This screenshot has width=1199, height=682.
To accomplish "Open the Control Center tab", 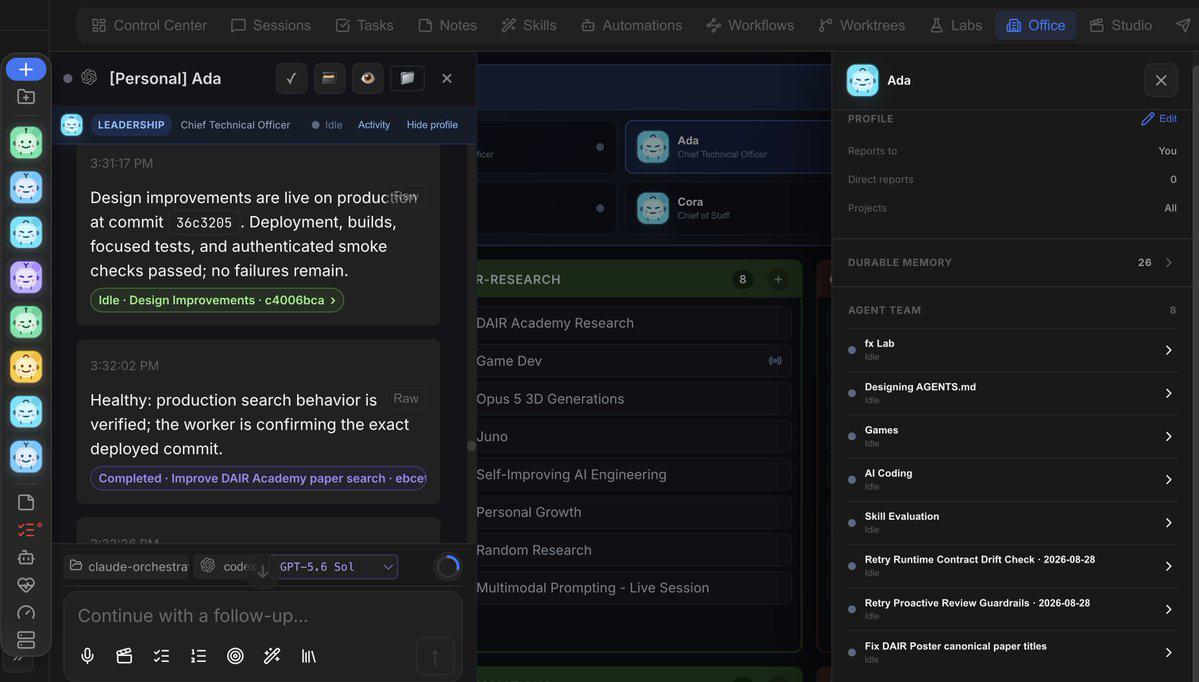I will click(x=149, y=25).
